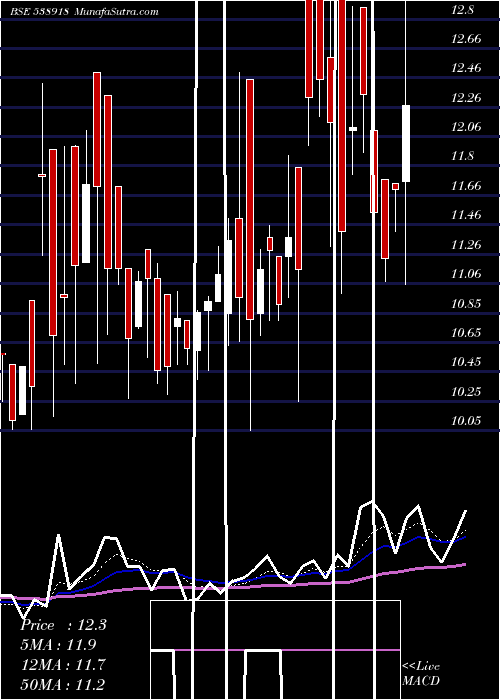500x700 pixels.
Task: Click the 12MA : 11.7 legend entry
Action: (63, 664)
